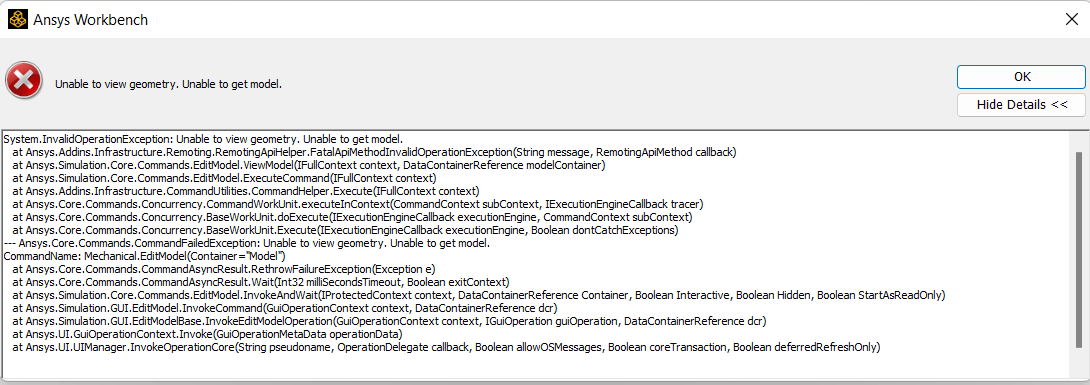Close the Ansys Workbench error dialog
The width and height of the screenshot is (1090, 385).
point(1071,19)
